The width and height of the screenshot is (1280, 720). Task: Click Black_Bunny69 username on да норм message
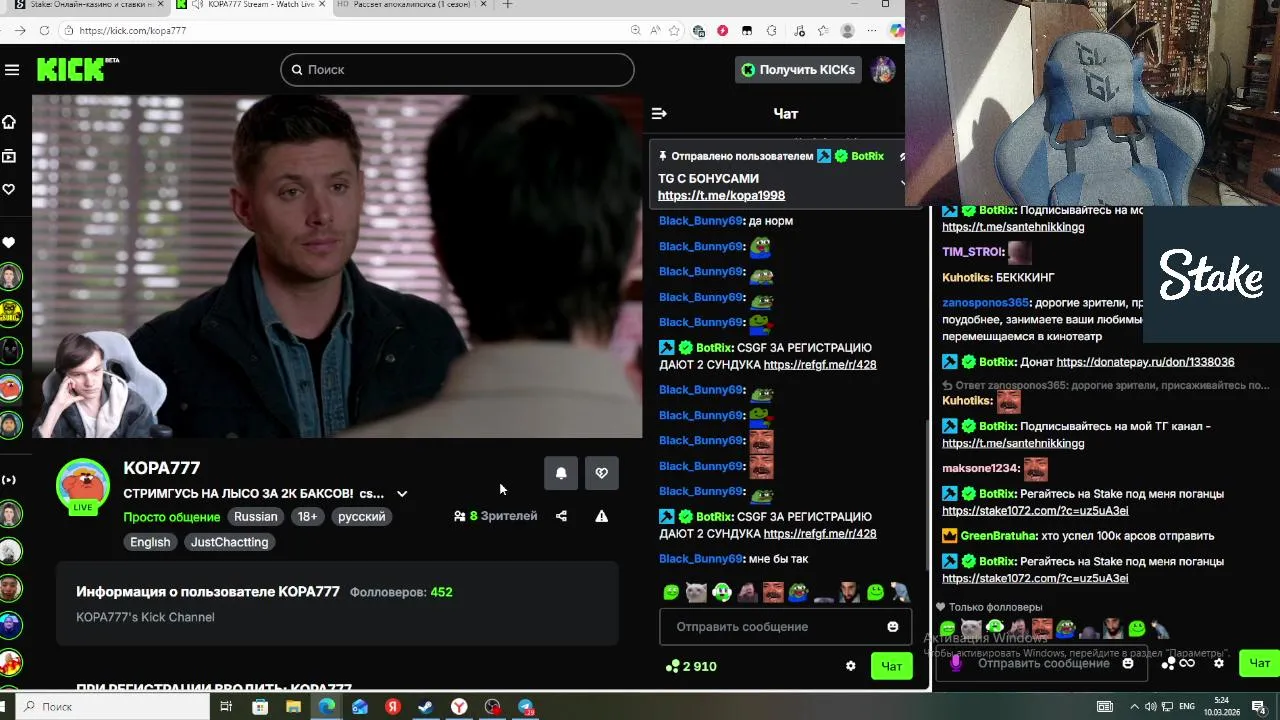tap(701, 221)
